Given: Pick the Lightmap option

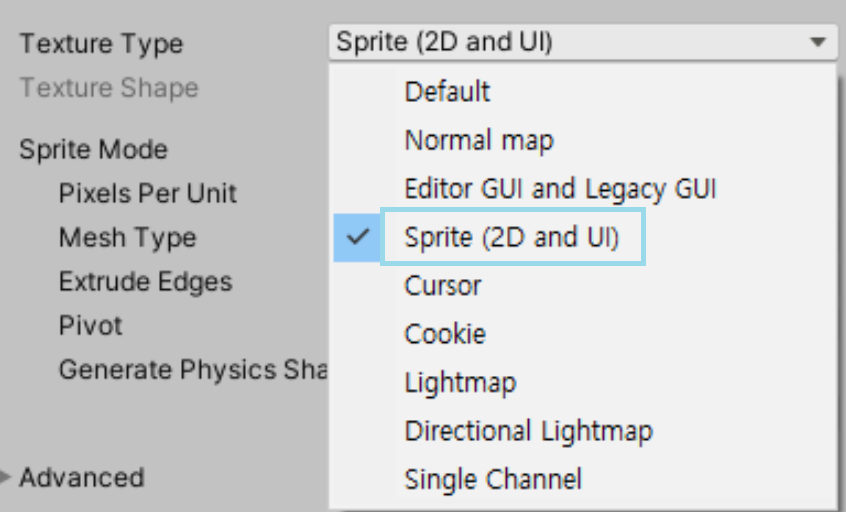Looking at the screenshot, I should [460, 383].
